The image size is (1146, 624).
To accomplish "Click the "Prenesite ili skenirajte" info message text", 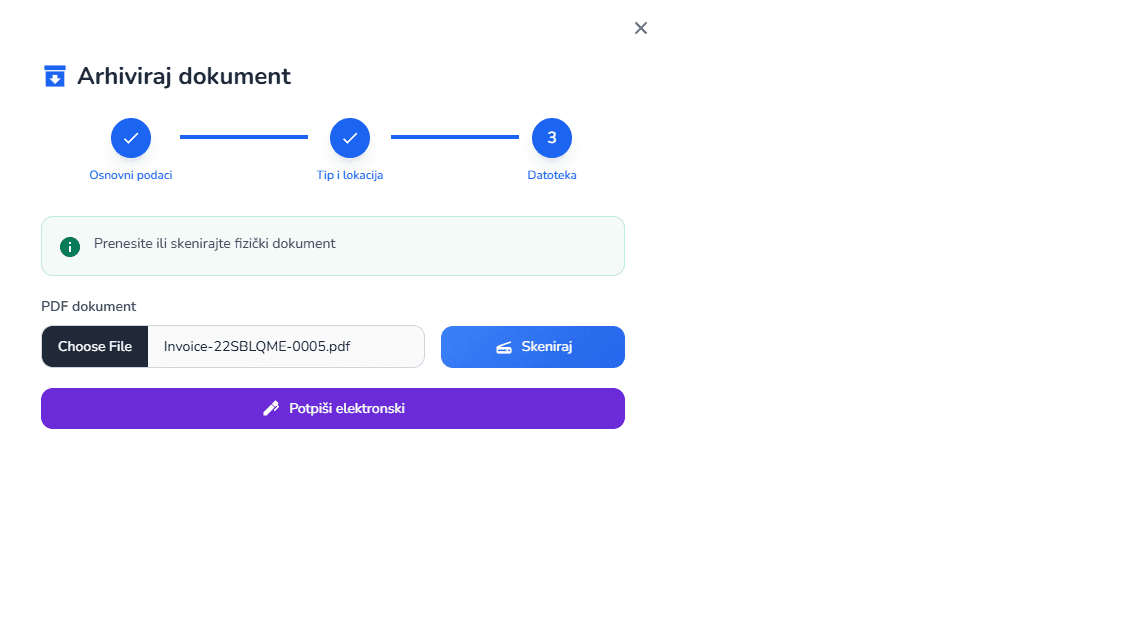I will click(215, 244).
